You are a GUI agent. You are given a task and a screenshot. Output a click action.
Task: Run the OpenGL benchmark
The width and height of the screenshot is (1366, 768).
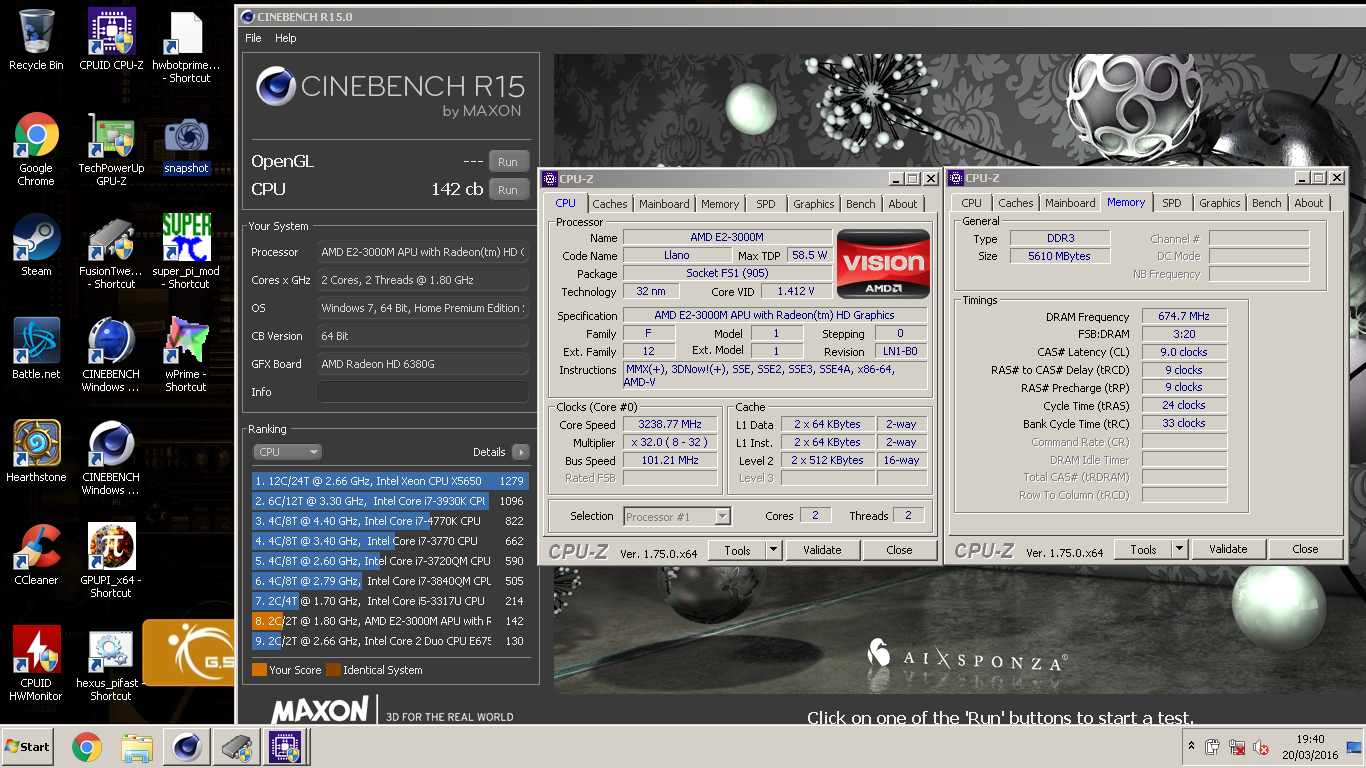click(508, 161)
